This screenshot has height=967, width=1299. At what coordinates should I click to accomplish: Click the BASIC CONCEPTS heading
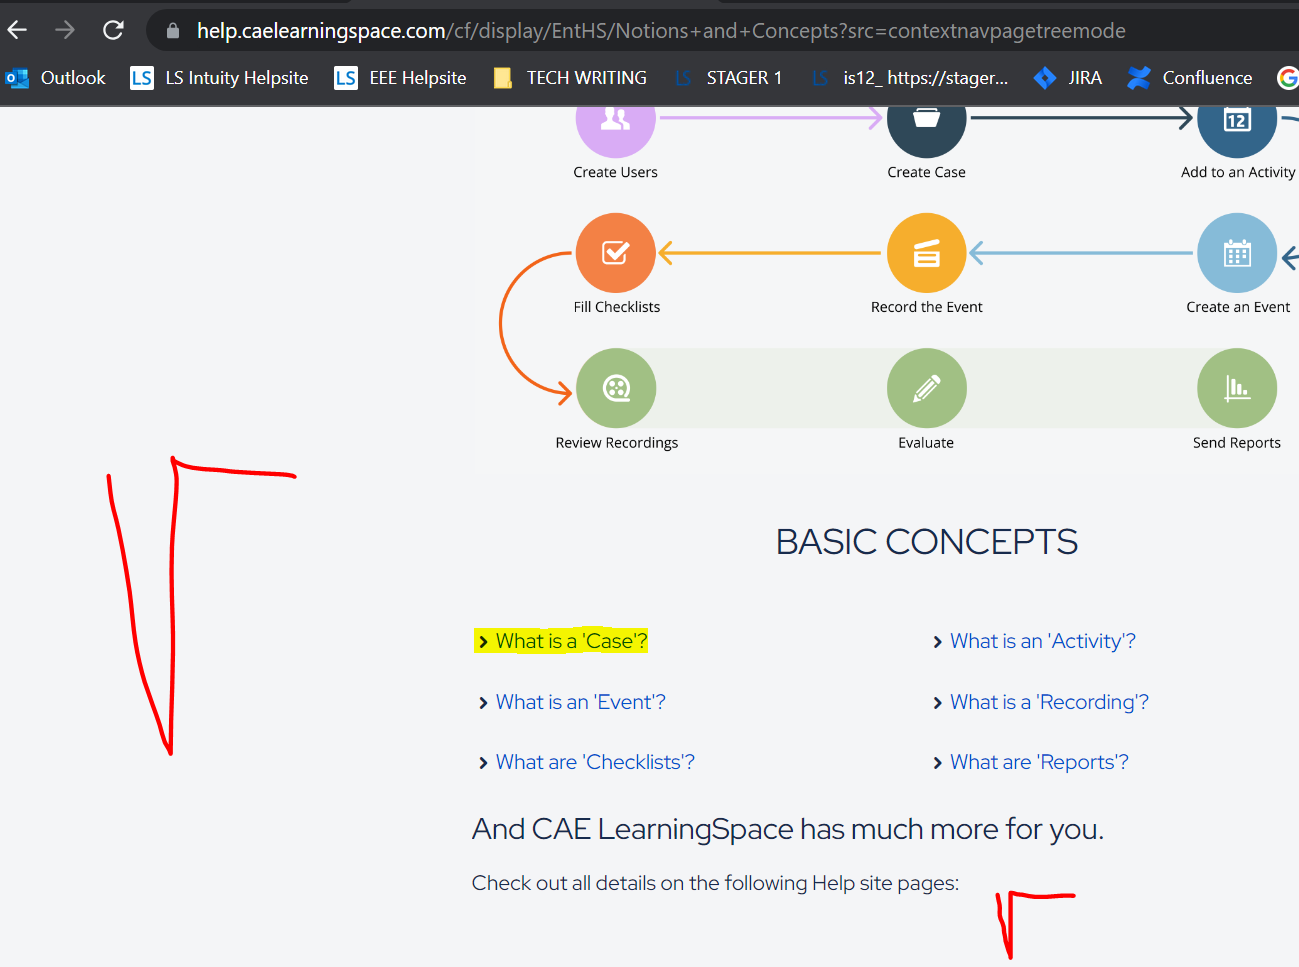pos(927,542)
